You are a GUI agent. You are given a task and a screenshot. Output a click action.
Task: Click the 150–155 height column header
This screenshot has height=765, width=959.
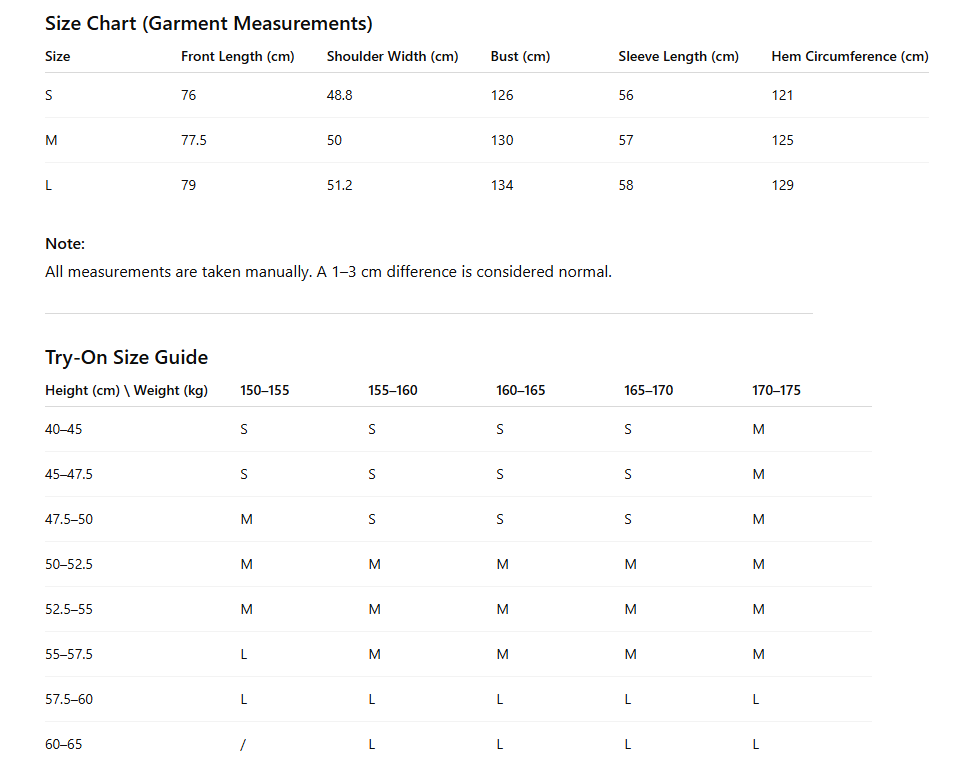(x=264, y=390)
